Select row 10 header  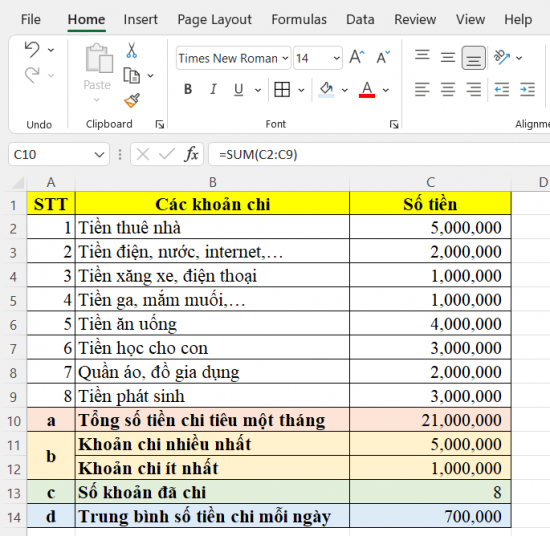[x=14, y=421]
